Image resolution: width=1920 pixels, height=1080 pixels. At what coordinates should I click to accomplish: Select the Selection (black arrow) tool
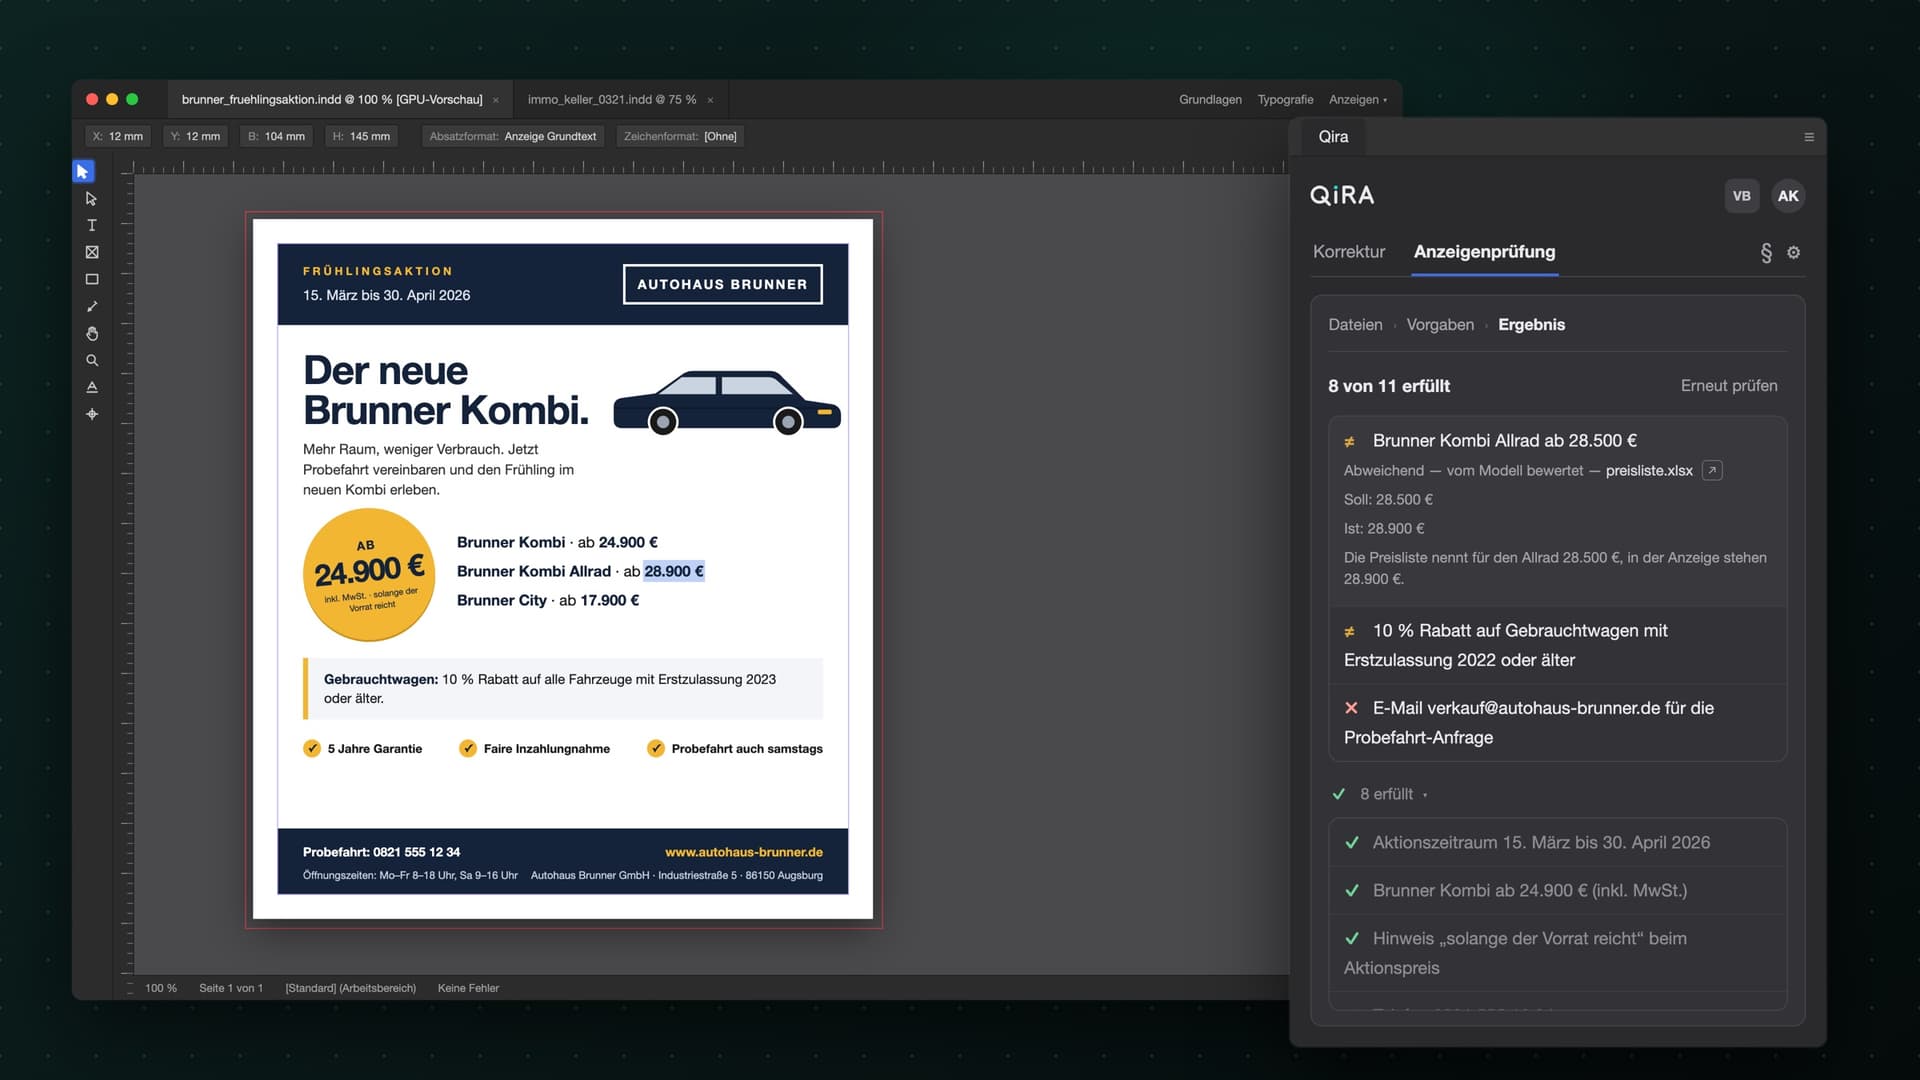83,172
